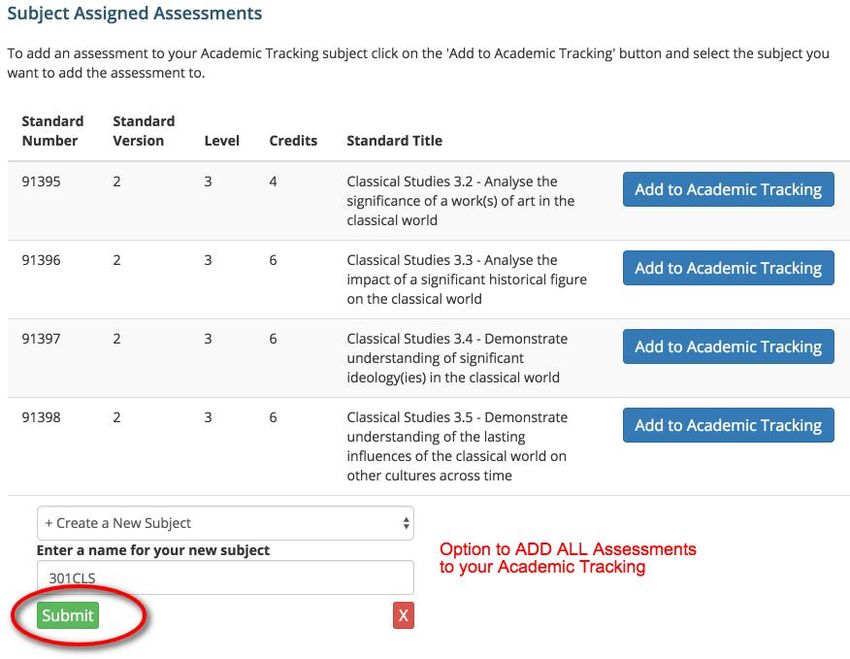
Task: Add standard 91397 to Academic Tracking
Action: [x=728, y=346]
